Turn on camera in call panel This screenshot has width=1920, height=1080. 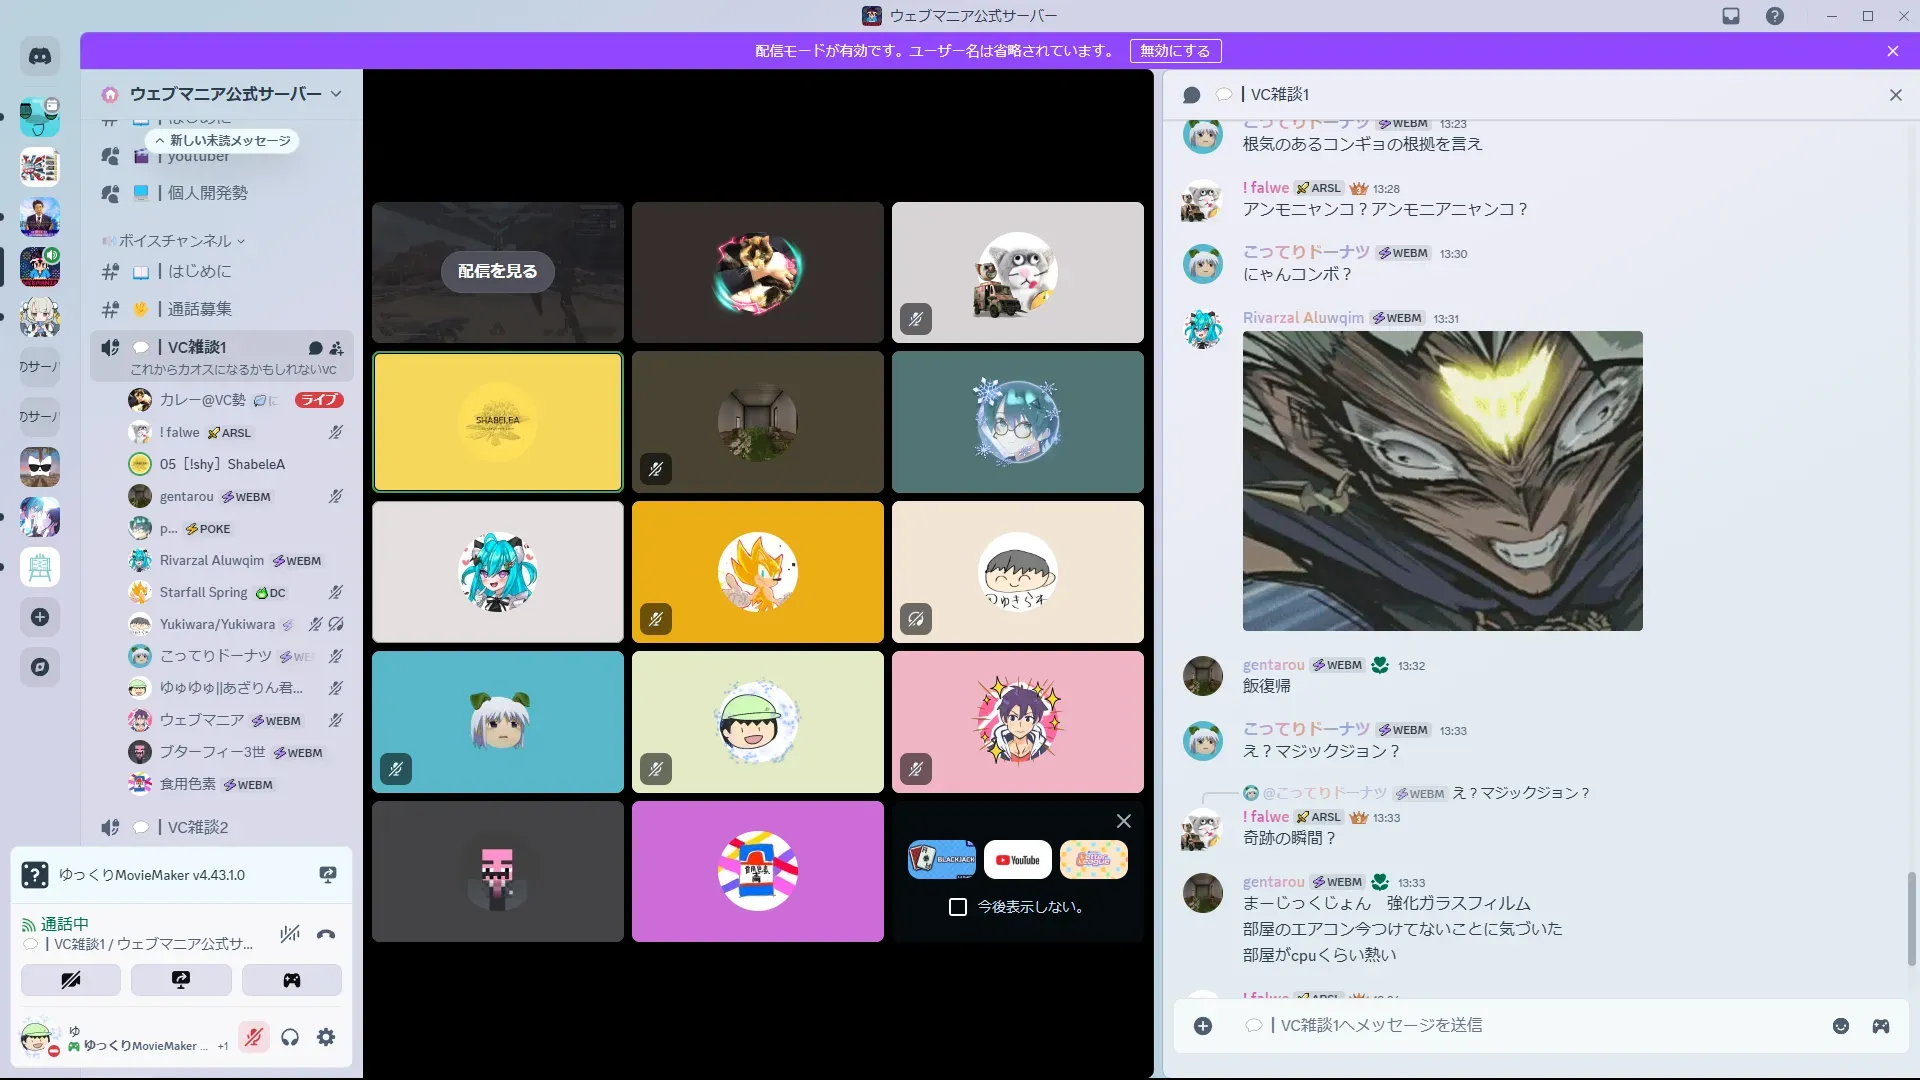pos(71,980)
